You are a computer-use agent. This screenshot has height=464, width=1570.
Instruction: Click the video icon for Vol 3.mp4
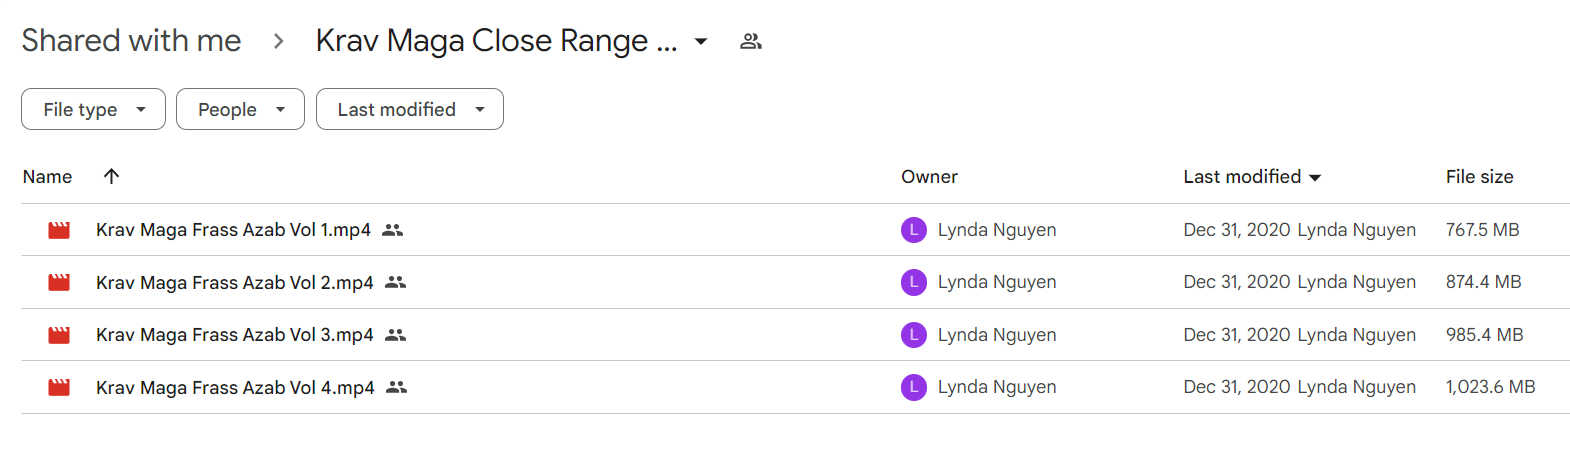pos(59,335)
